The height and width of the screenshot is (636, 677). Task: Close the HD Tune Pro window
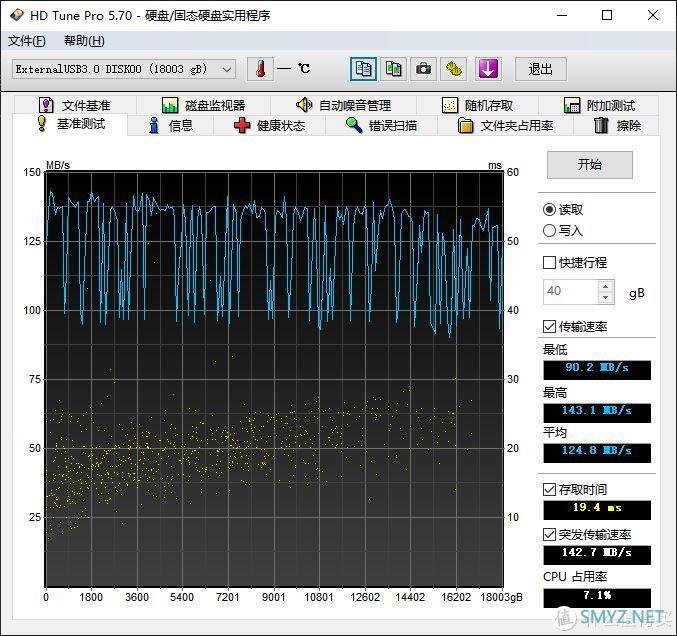(x=653, y=16)
